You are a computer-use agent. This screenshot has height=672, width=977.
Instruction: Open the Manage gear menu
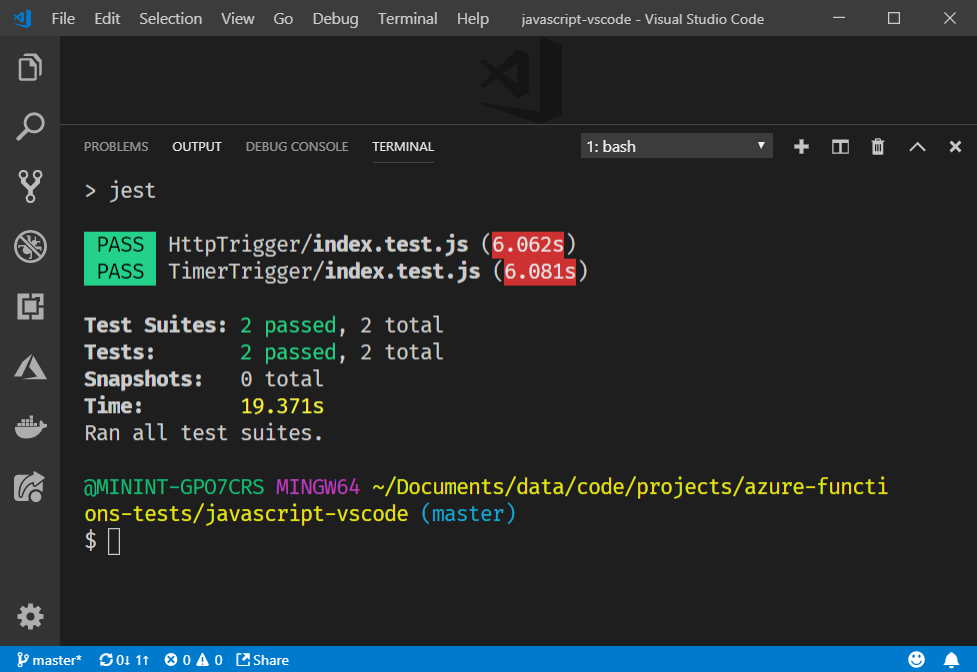click(30, 617)
